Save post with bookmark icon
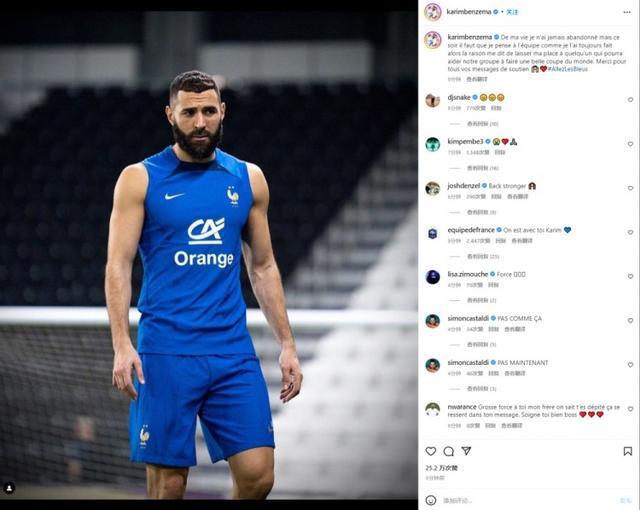640x510 pixels. point(628,451)
